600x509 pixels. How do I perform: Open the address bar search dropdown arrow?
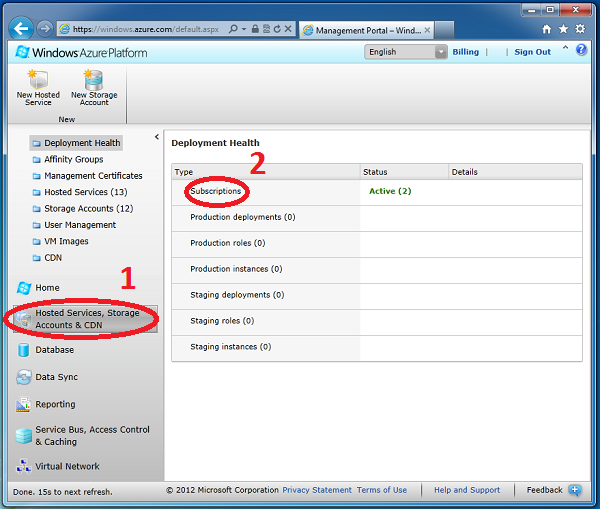click(244, 29)
